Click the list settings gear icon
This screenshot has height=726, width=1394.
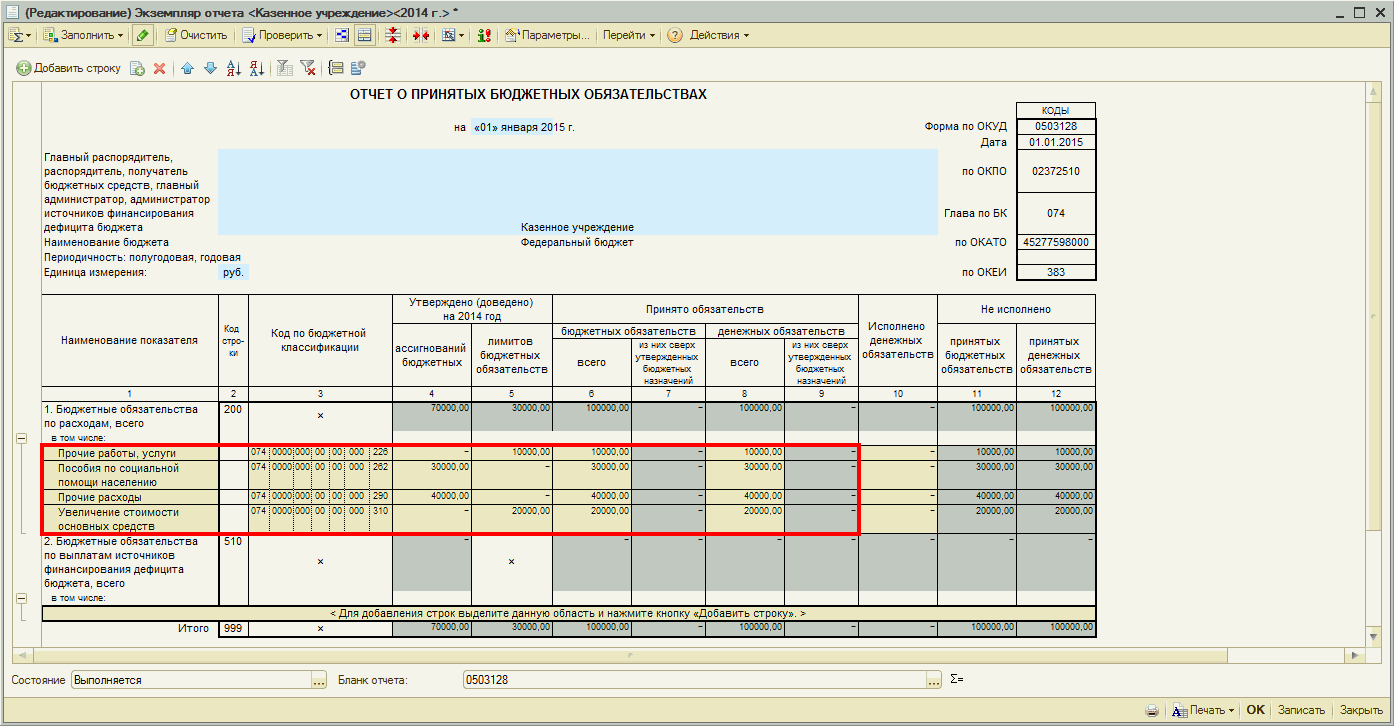(358, 68)
